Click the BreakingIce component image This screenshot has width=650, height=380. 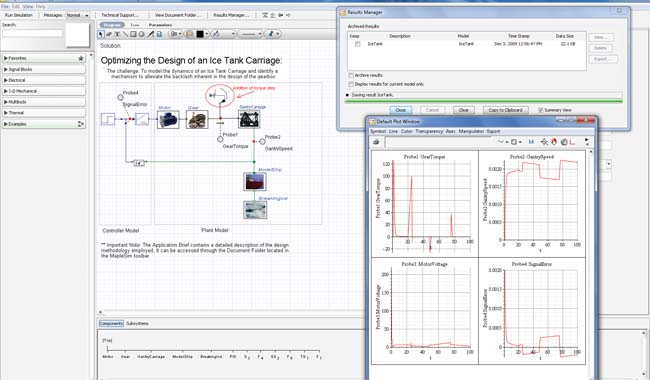[x=255, y=210]
